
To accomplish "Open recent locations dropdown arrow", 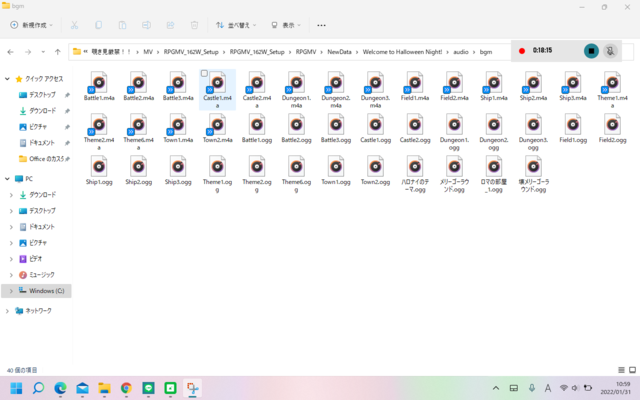I will point(43,52).
